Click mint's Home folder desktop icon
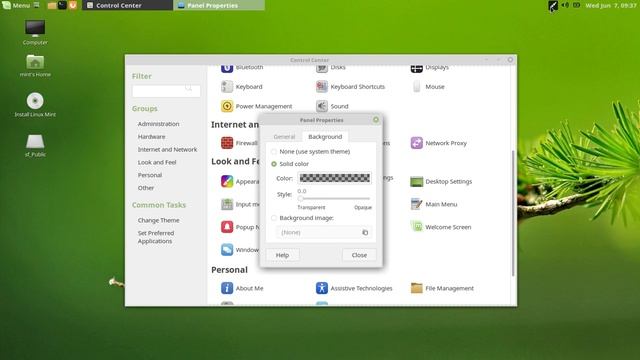Viewport: 640px width, 360px height. coord(35,62)
